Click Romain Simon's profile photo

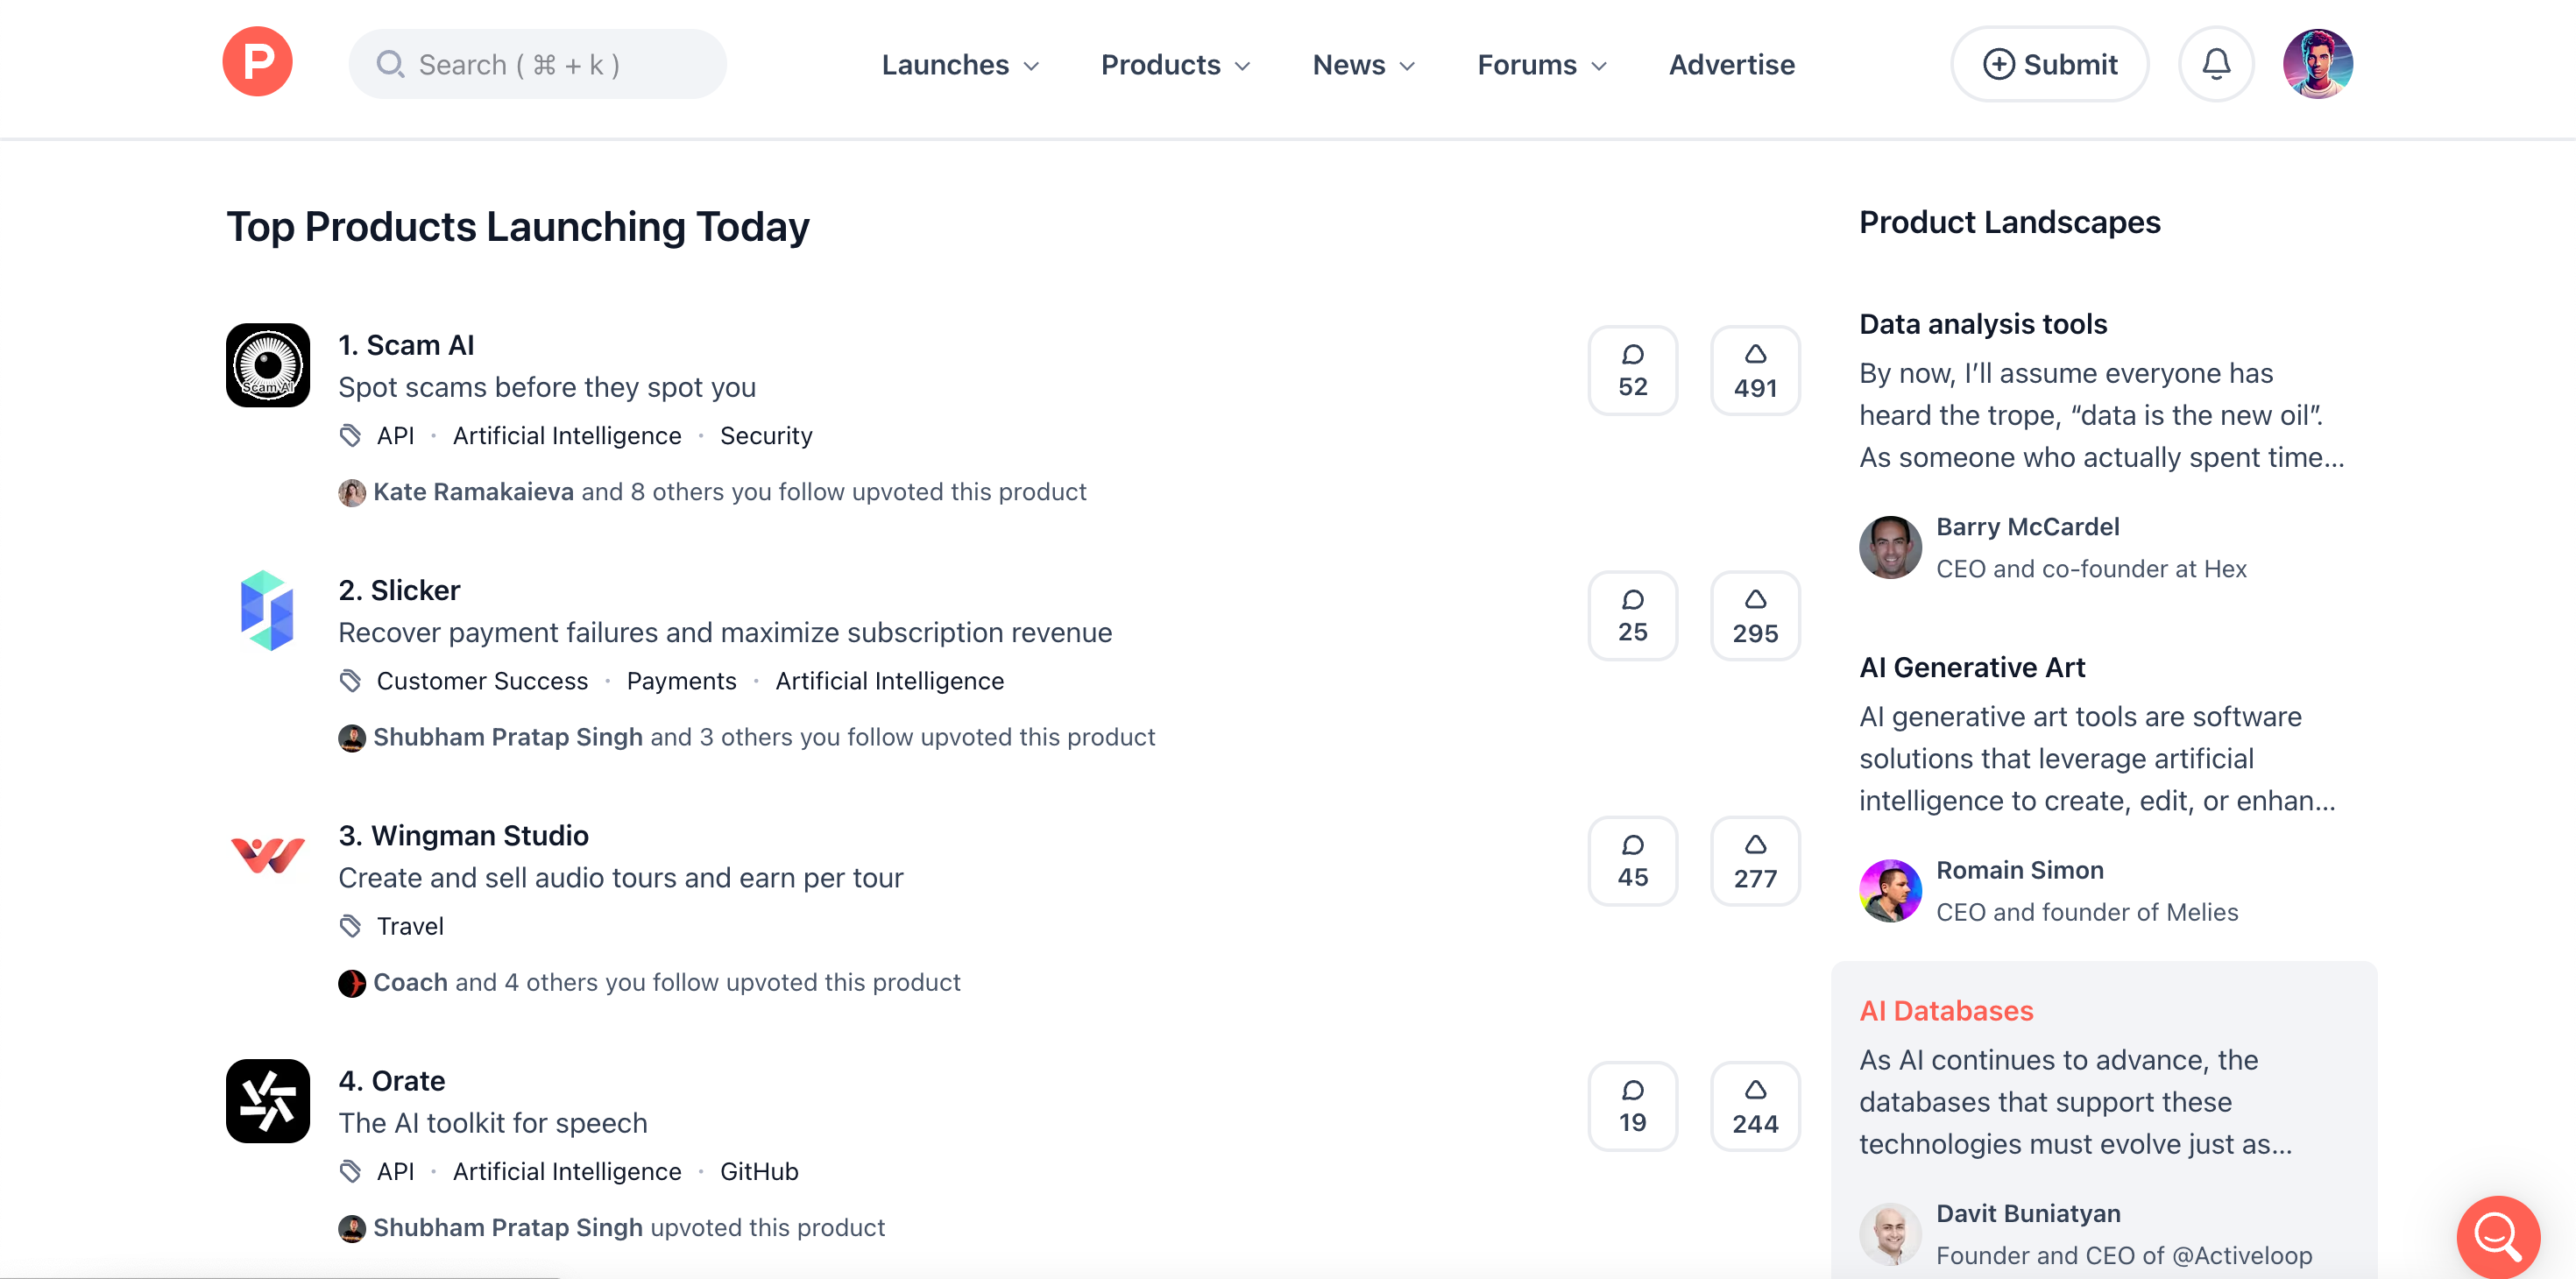pos(1890,890)
